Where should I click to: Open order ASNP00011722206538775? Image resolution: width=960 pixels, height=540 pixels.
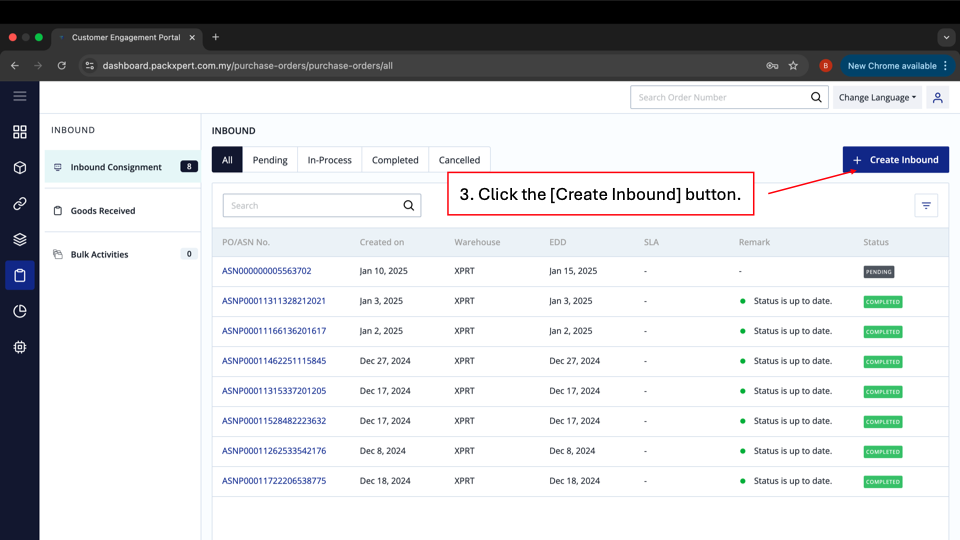pyautogui.click(x=274, y=481)
